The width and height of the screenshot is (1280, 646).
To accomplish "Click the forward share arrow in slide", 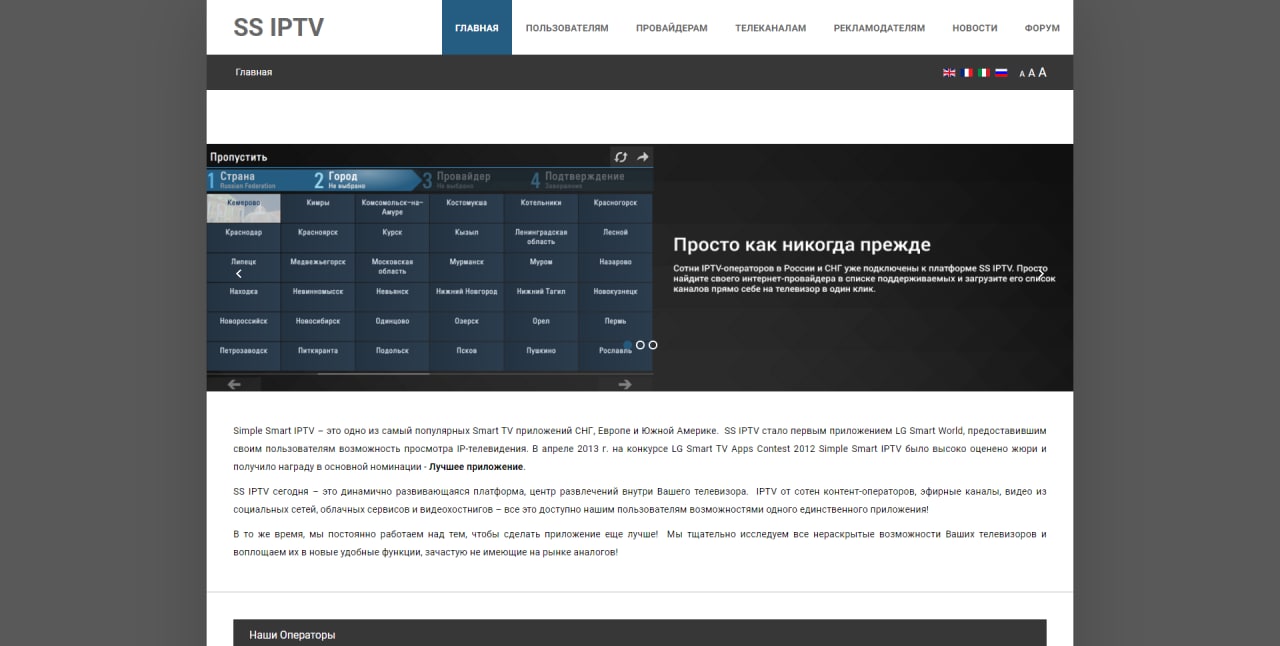I will pos(643,157).
